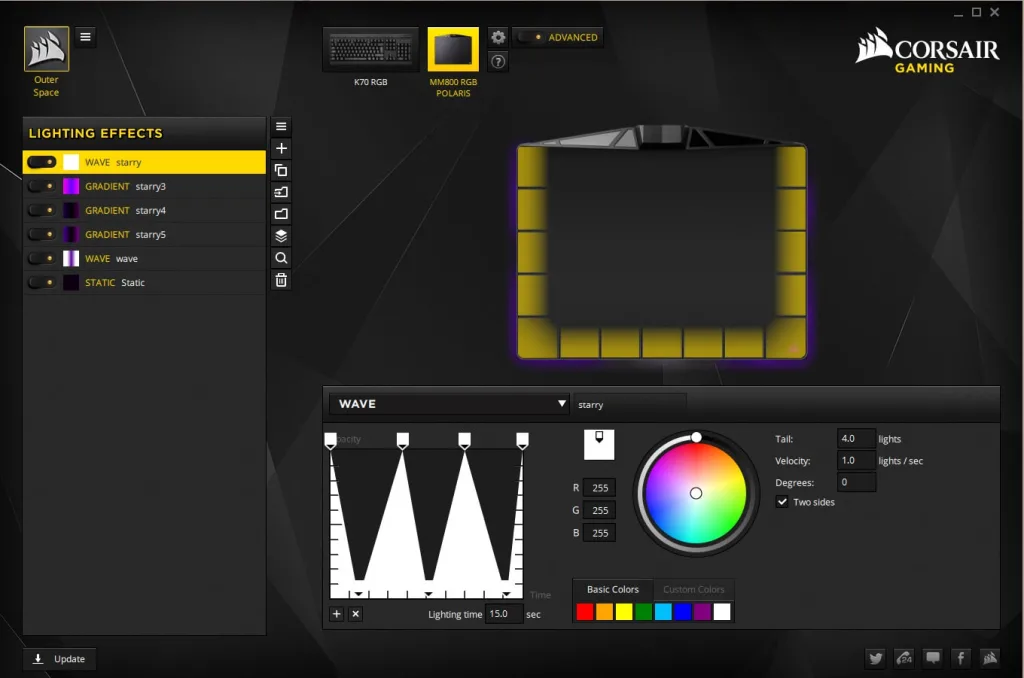This screenshot has height=678, width=1024.
Task: Toggle the GRADIENT starry4 effect switch
Action: [x=42, y=210]
